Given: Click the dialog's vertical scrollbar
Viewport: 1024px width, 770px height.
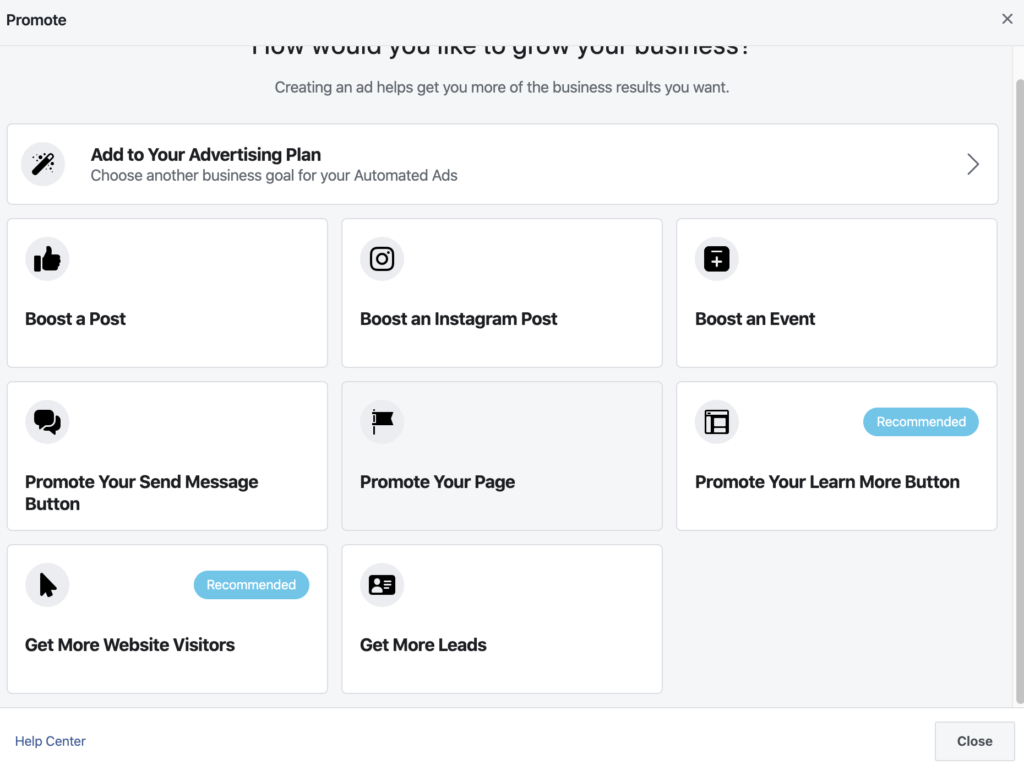Looking at the screenshot, I should (1019, 392).
